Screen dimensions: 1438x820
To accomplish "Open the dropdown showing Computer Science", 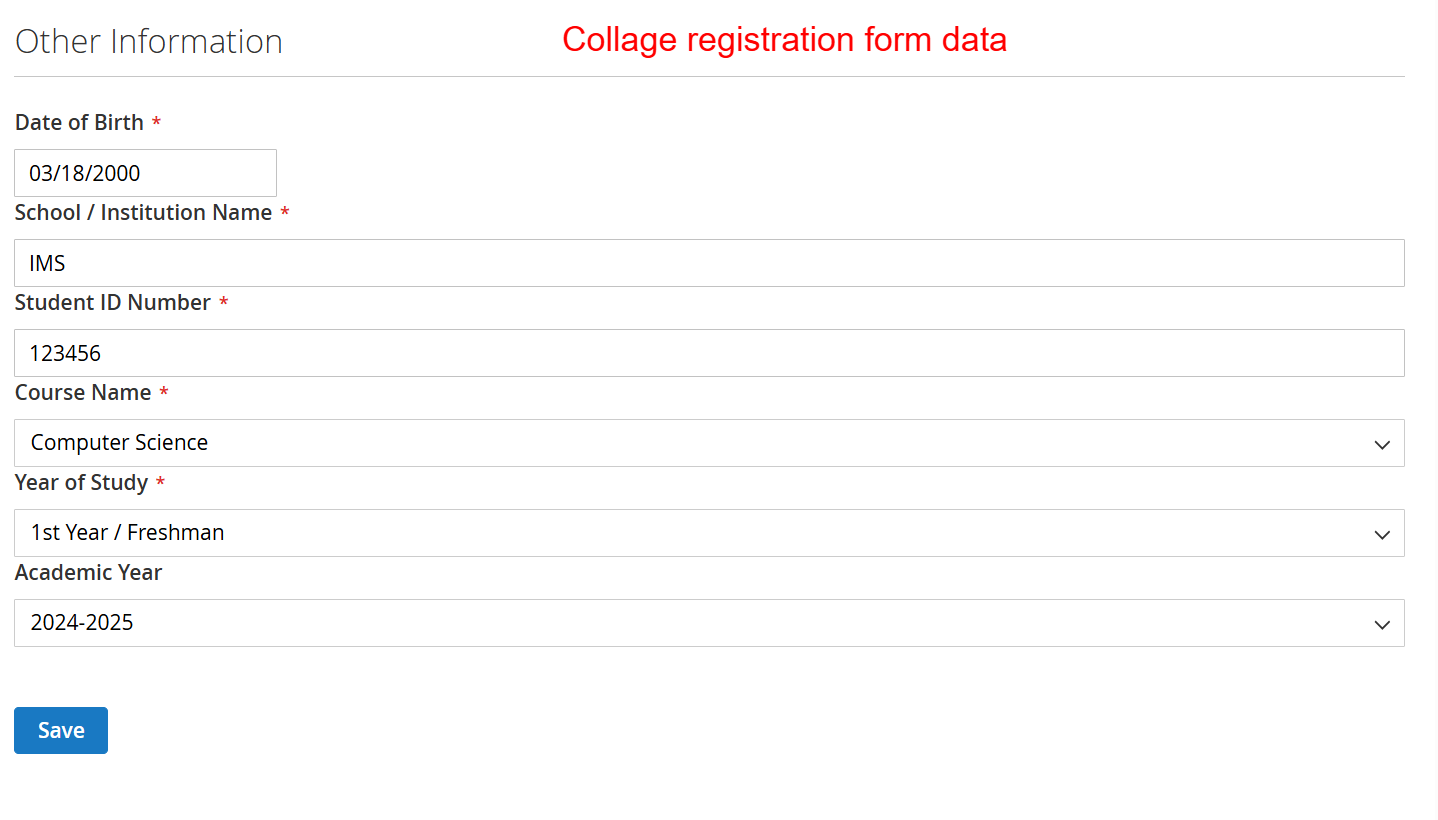I will point(700,443).
